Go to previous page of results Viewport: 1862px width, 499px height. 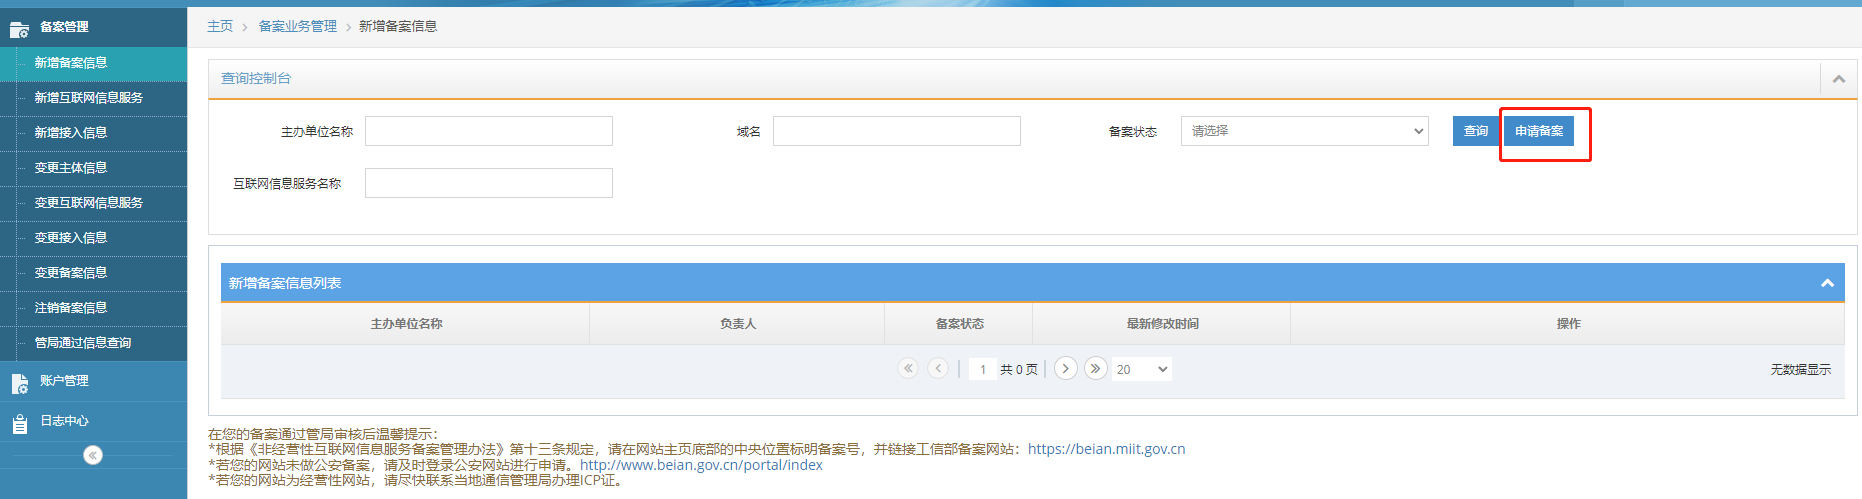pos(938,369)
